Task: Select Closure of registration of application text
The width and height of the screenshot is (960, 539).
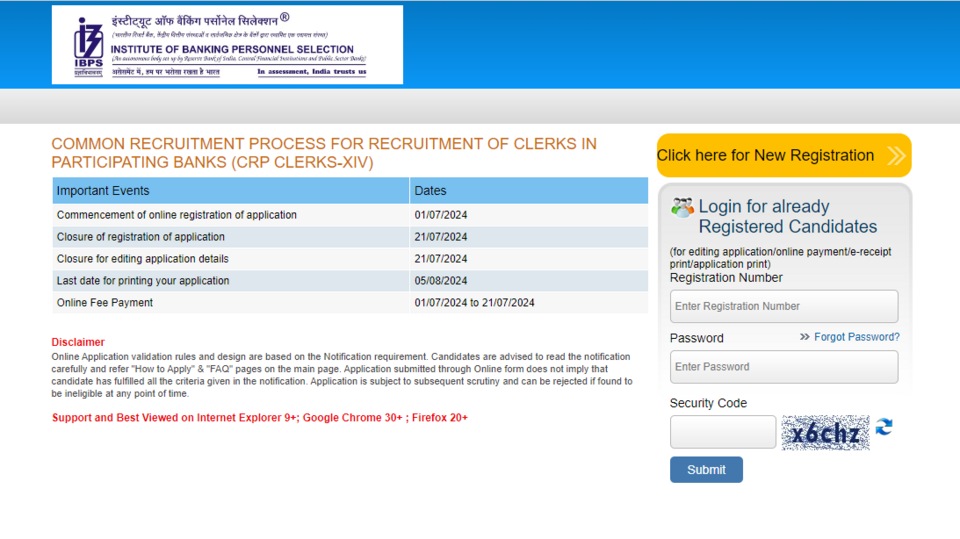Action: click(x=141, y=237)
